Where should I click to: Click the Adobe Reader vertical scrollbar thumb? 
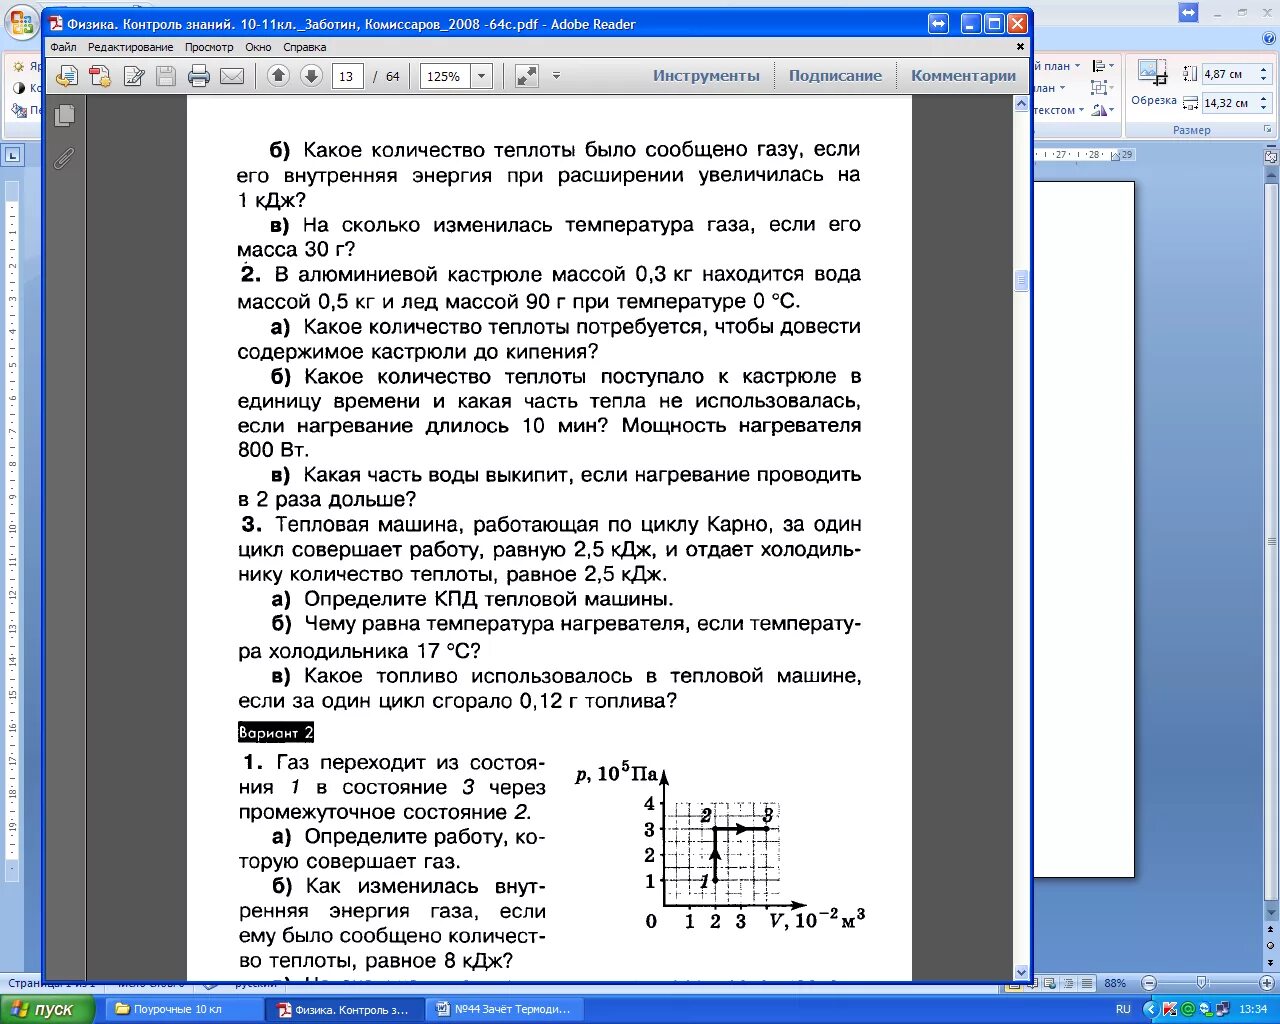point(1021,281)
